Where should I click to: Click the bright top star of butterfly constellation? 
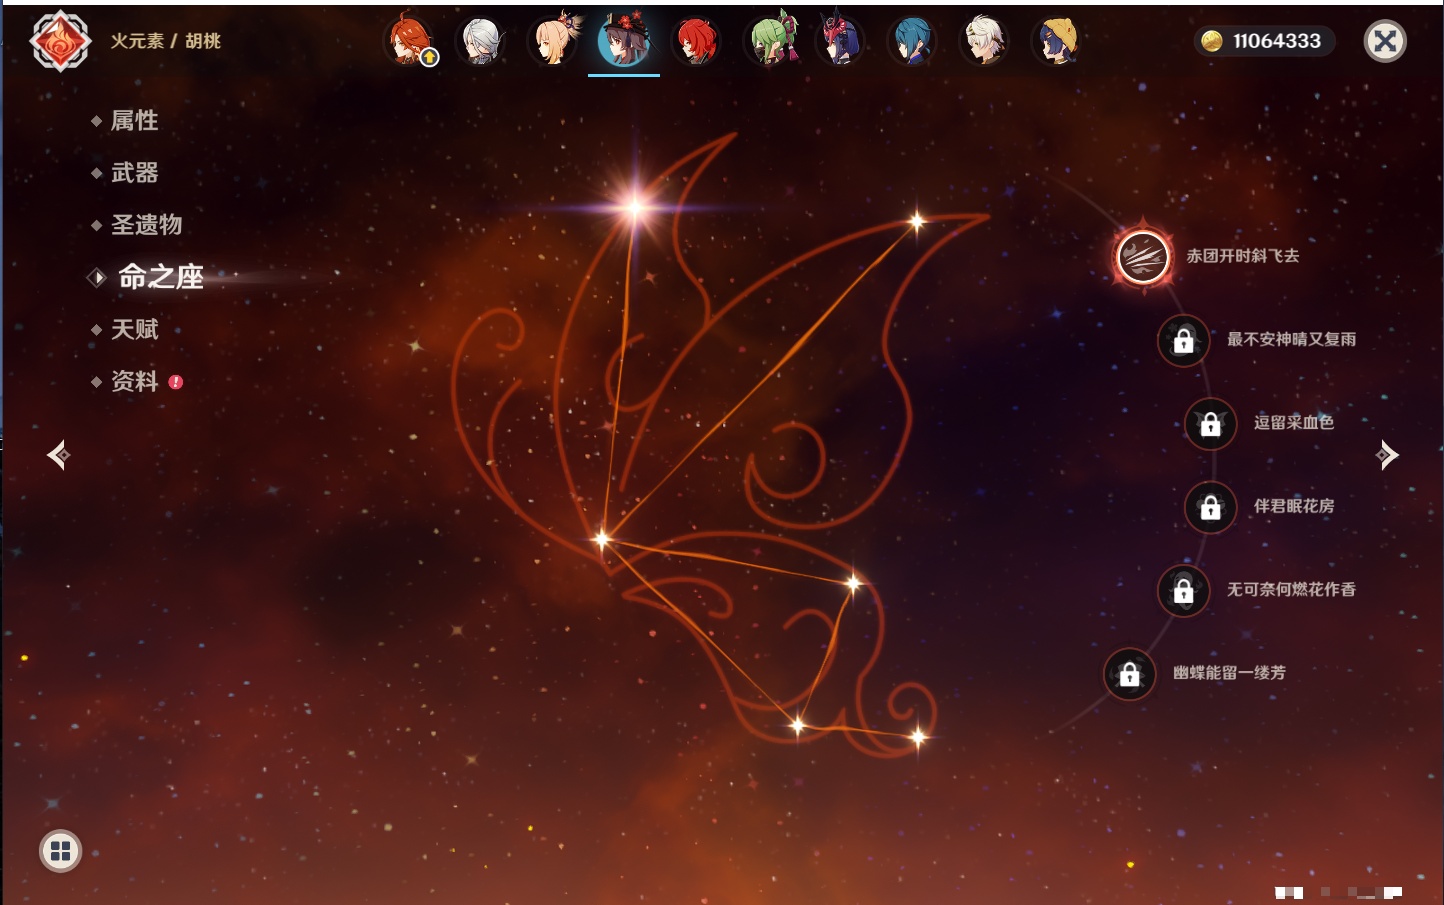tap(634, 207)
